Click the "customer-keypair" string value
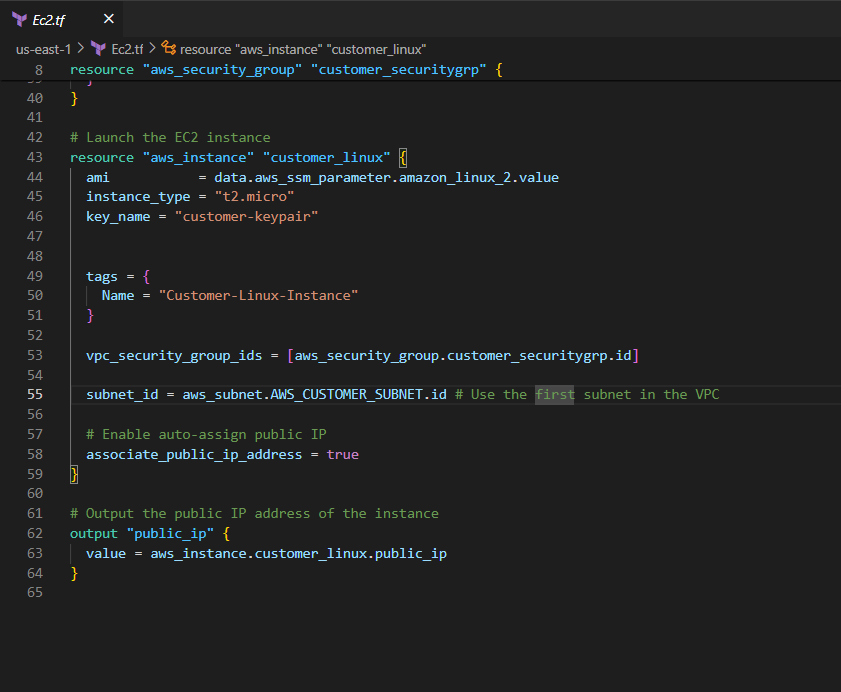Viewport: 841px width, 692px height. [246, 217]
